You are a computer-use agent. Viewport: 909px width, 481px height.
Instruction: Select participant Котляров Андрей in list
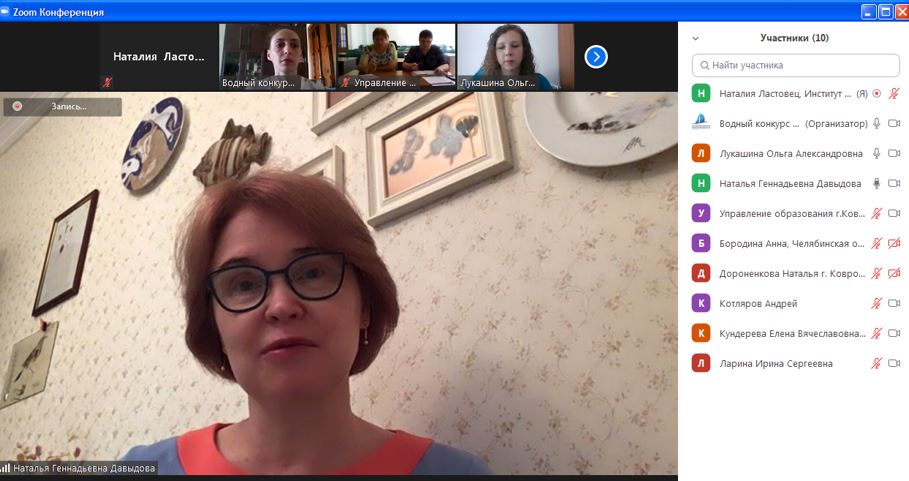click(x=758, y=303)
